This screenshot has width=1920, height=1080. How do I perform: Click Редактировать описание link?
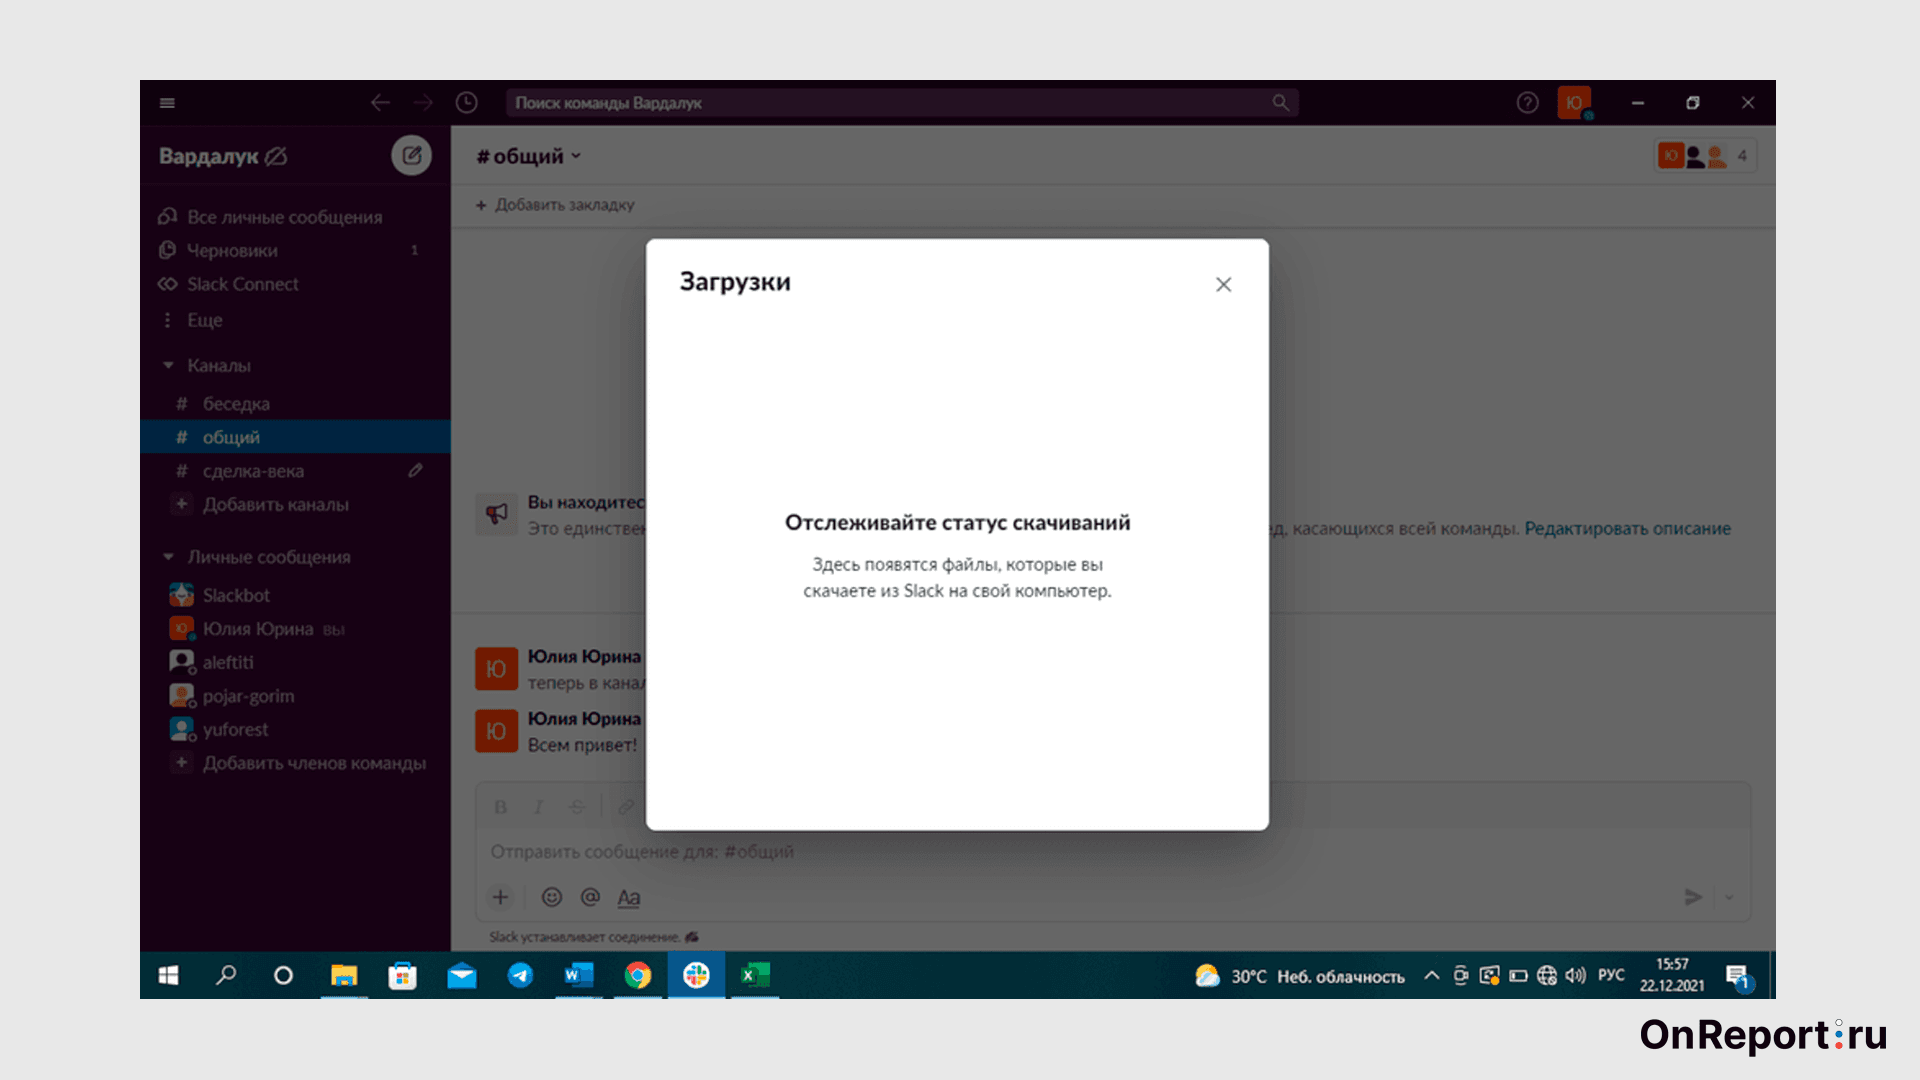[x=1627, y=529]
